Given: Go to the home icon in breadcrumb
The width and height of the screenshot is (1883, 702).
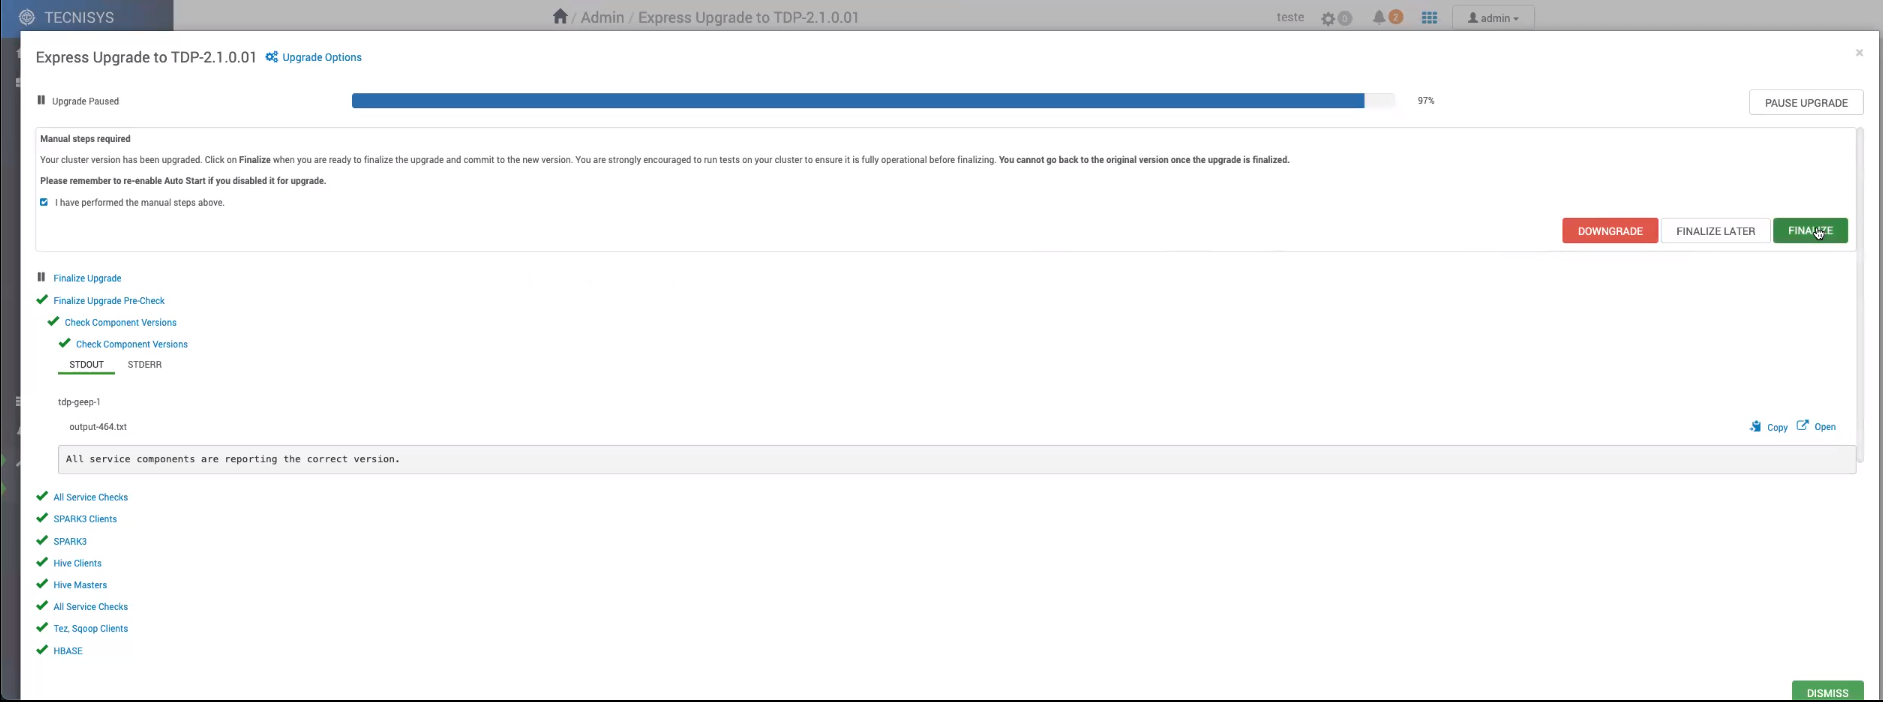Looking at the screenshot, I should coord(560,17).
